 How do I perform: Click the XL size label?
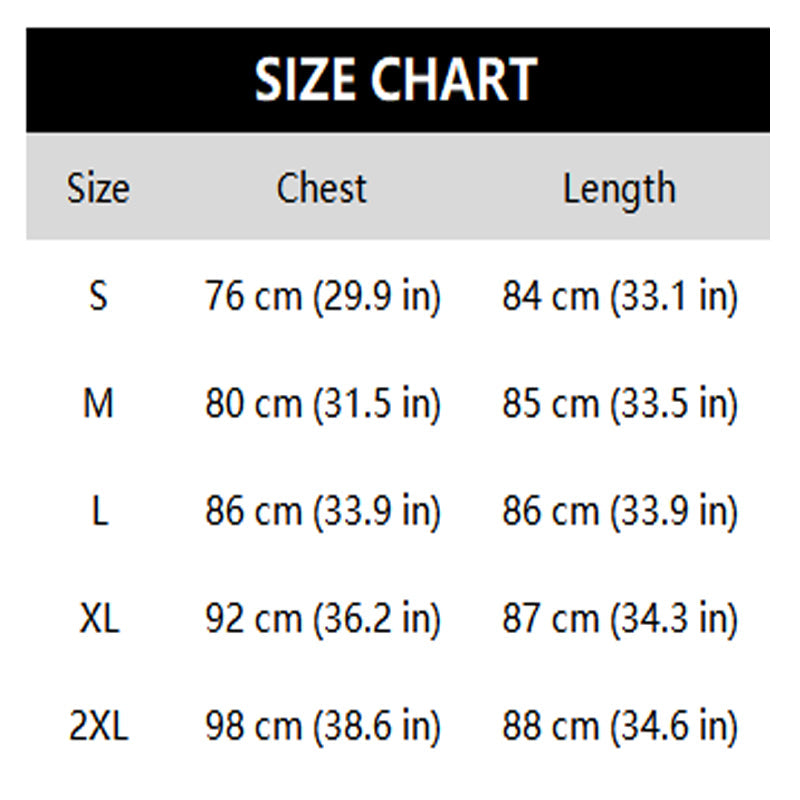98,619
